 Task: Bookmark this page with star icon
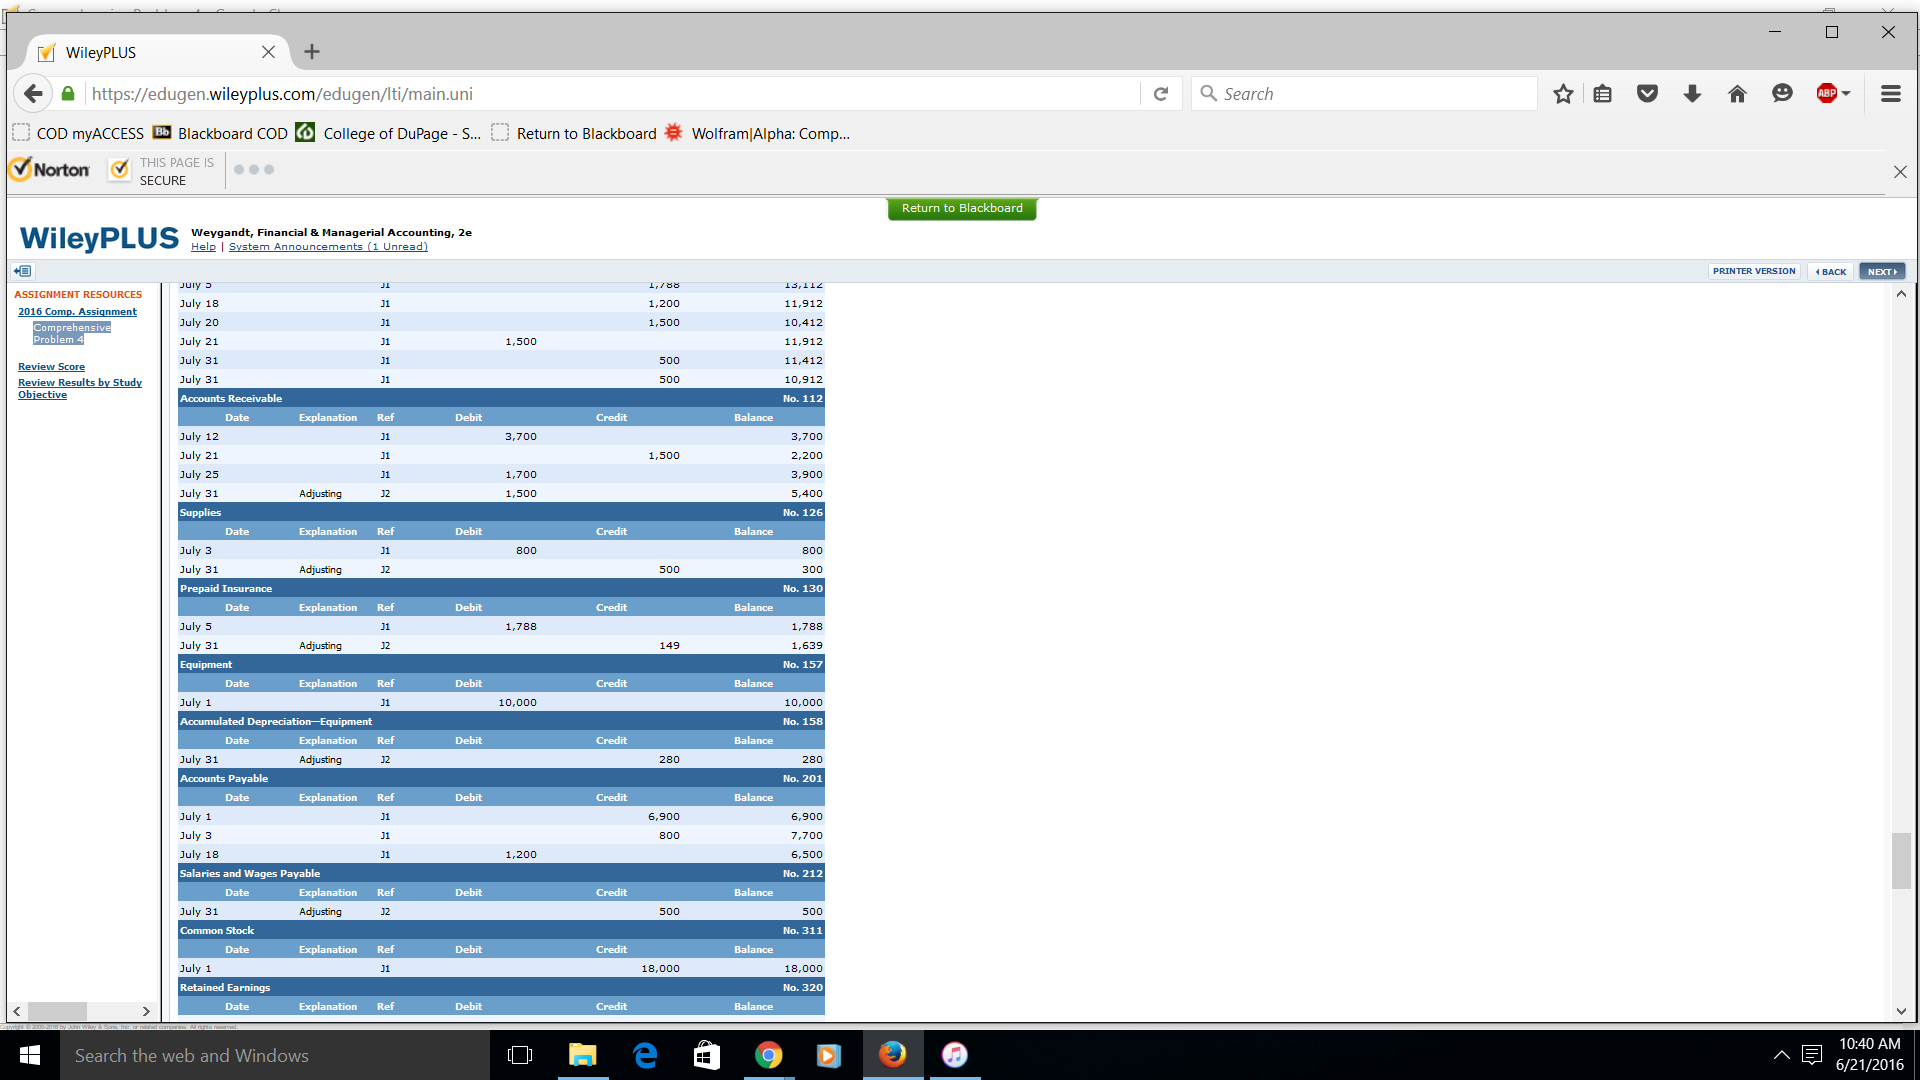[1563, 94]
